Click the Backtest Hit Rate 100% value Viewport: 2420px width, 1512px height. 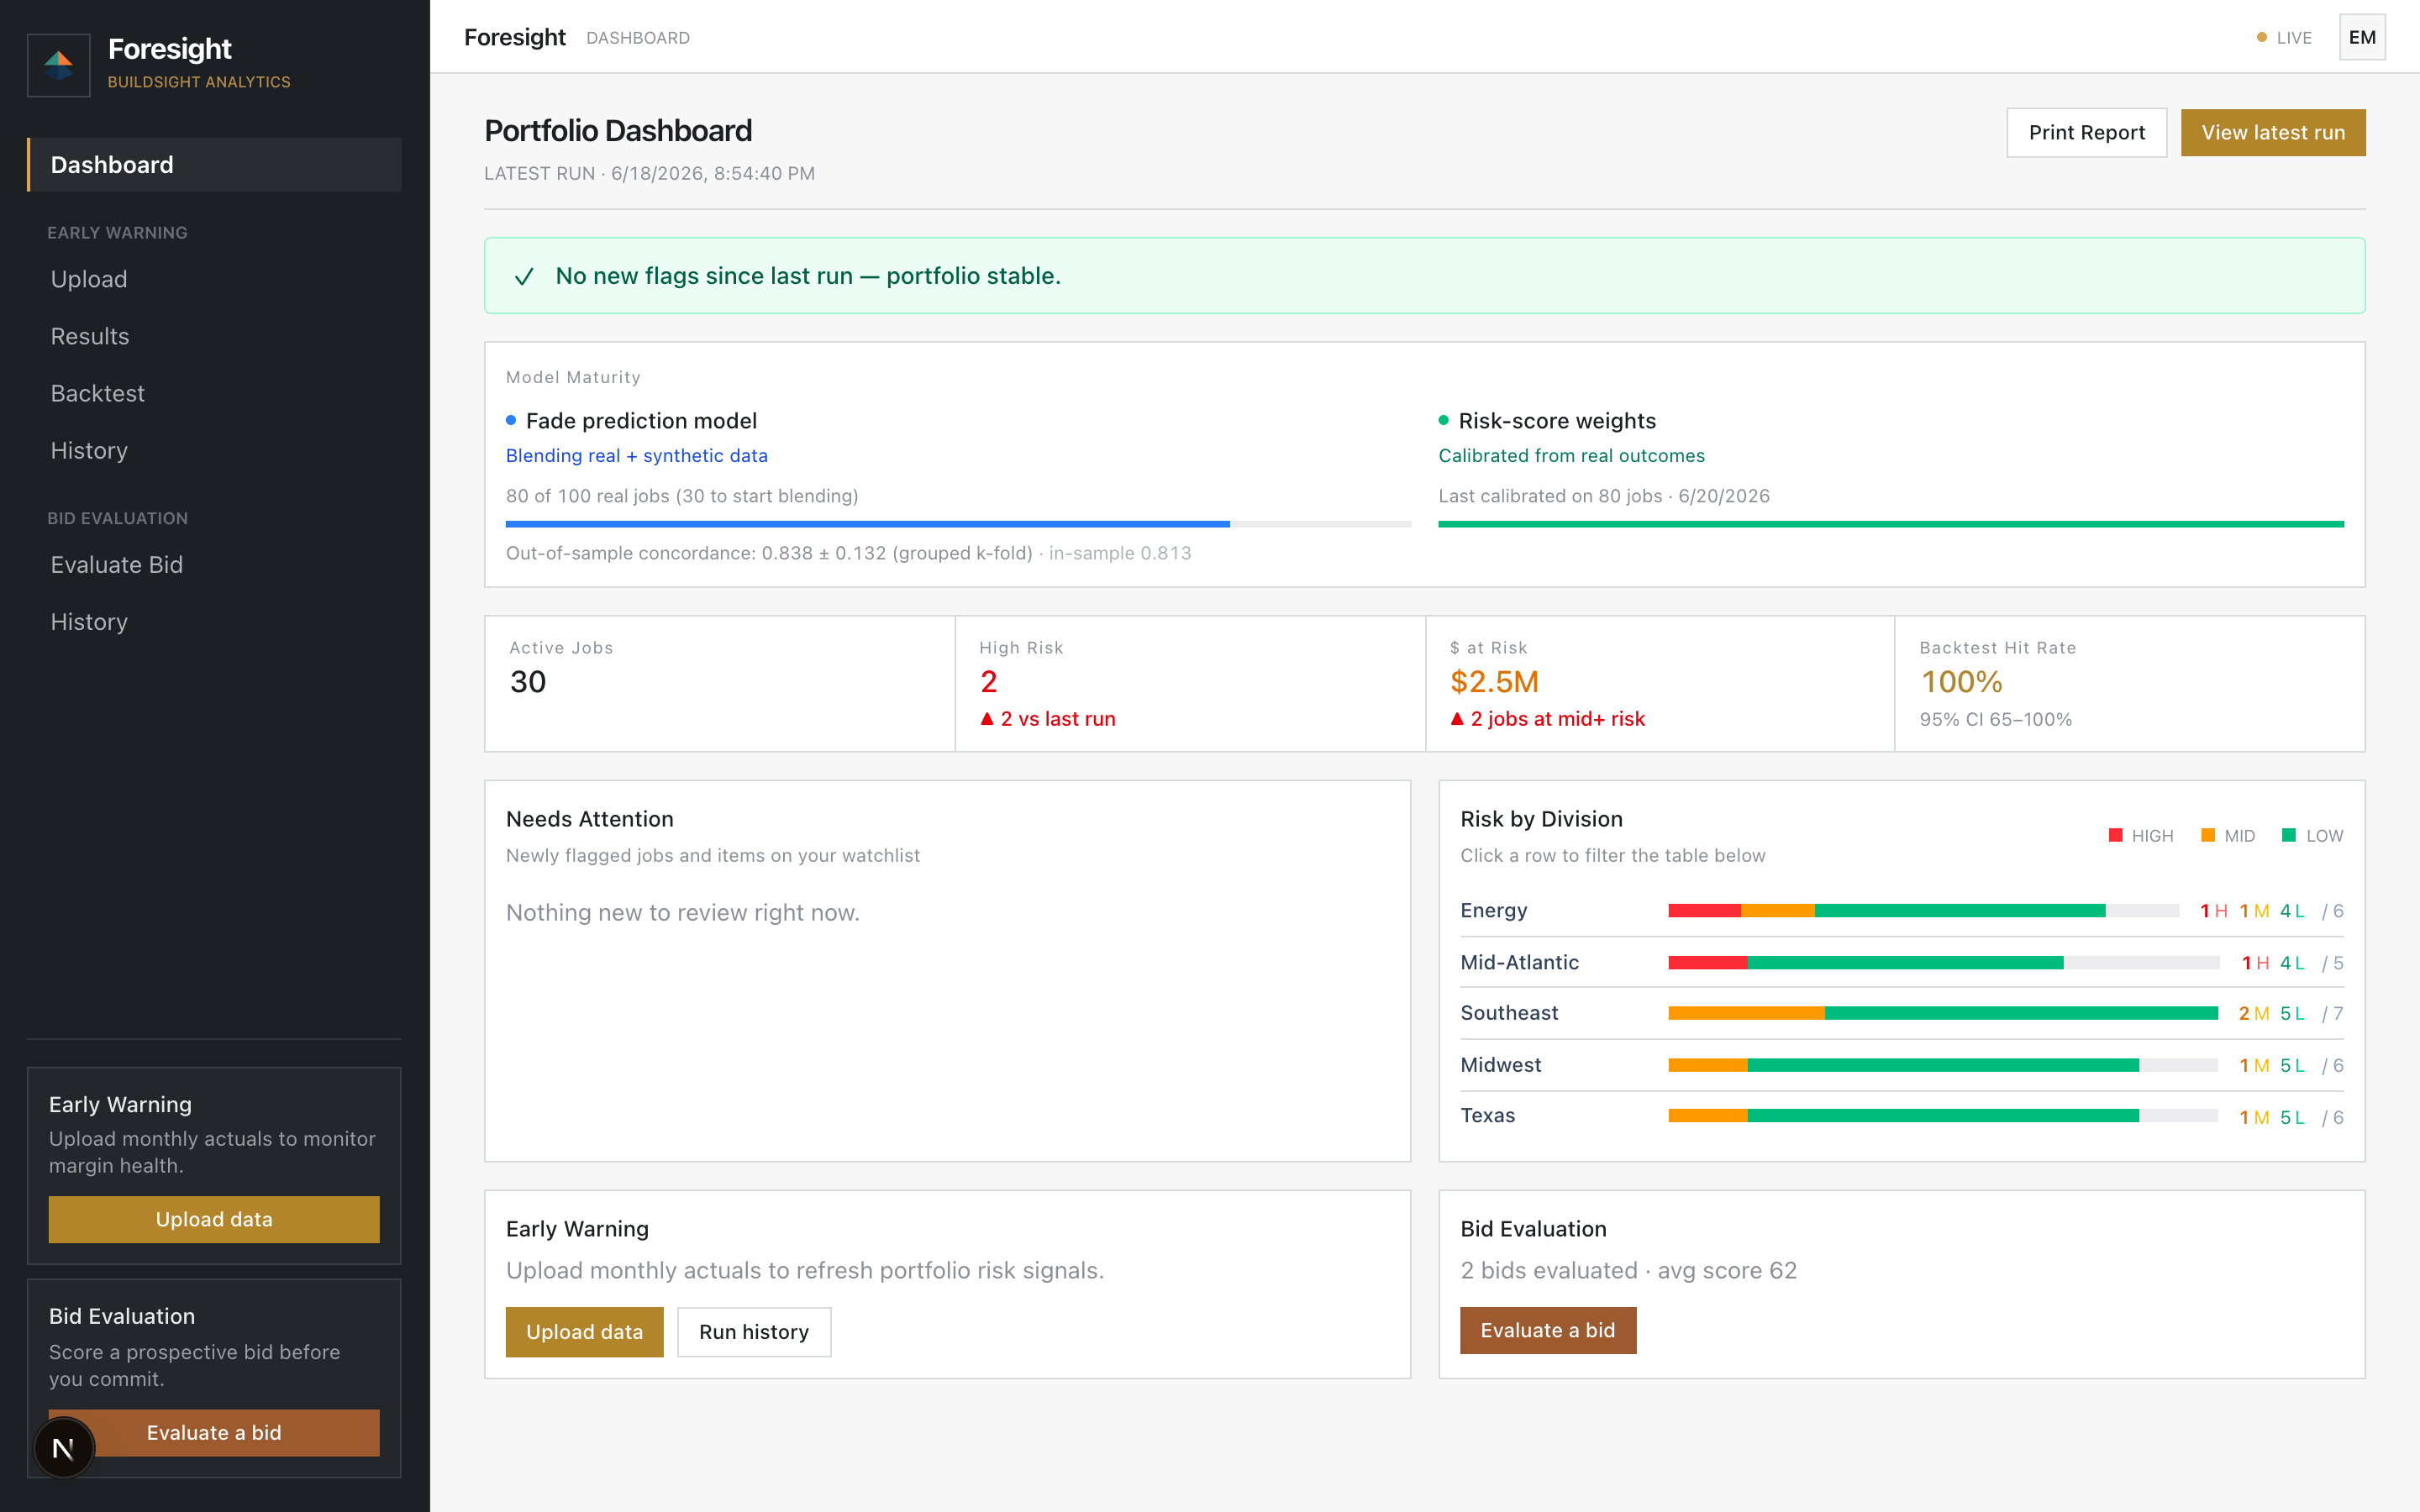coord(1961,682)
